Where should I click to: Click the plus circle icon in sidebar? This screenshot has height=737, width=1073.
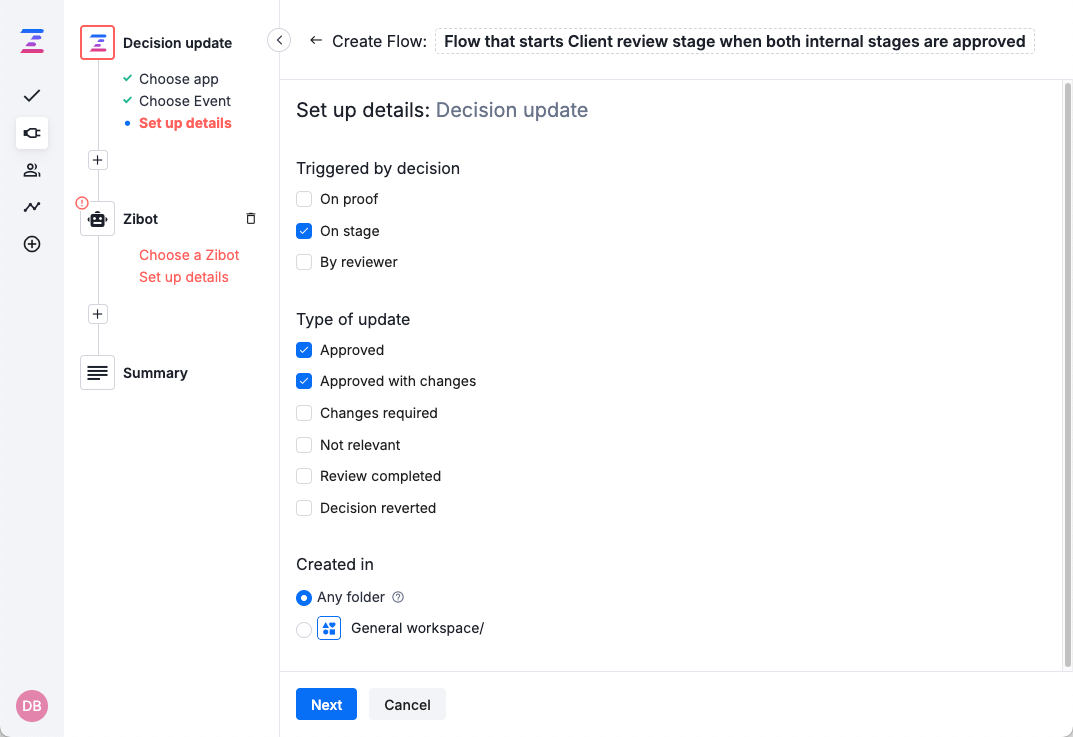pyautogui.click(x=32, y=244)
